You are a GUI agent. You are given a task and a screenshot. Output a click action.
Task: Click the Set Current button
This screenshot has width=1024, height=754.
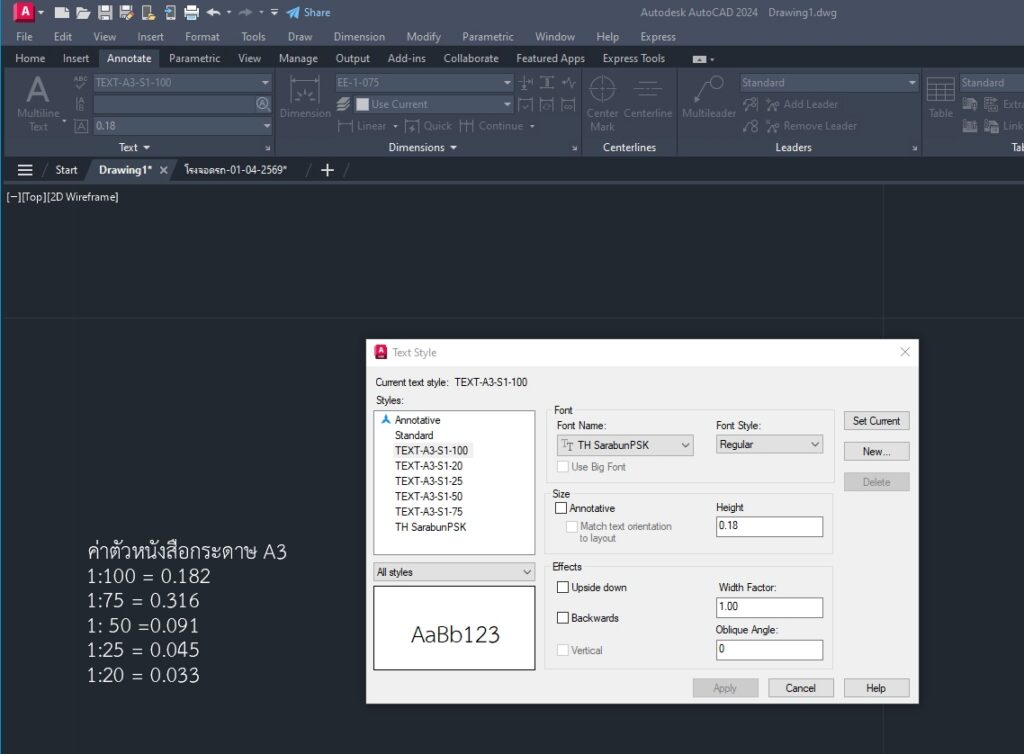[x=876, y=420]
